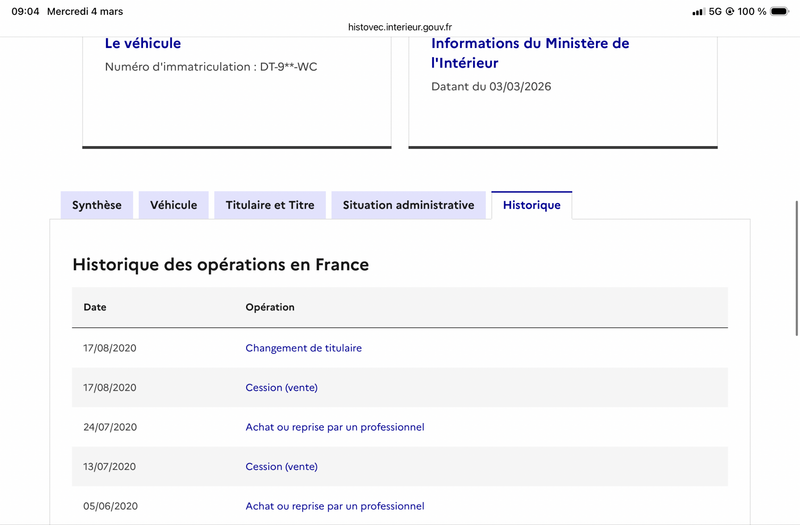800x525 pixels.
Task: Tap the rotation lock status icon
Action: pyautogui.click(x=730, y=11)
